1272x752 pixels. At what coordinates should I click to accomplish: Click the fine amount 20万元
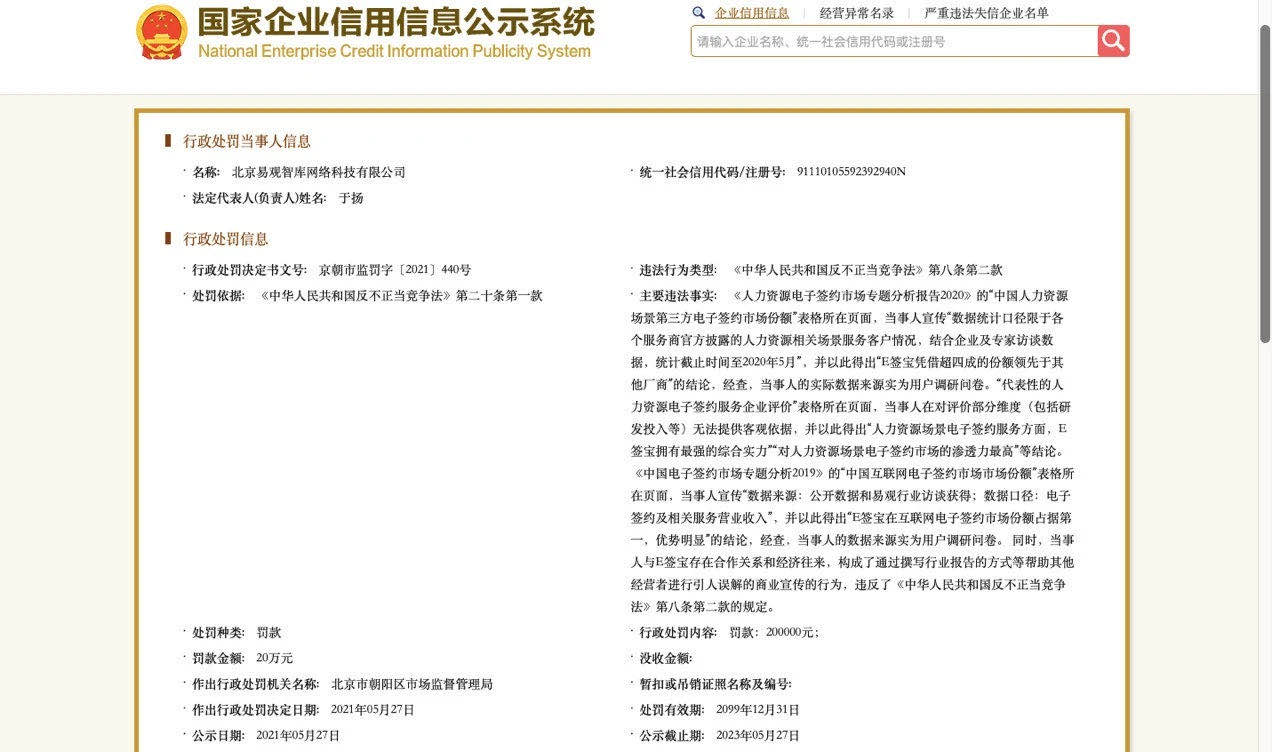274,658
